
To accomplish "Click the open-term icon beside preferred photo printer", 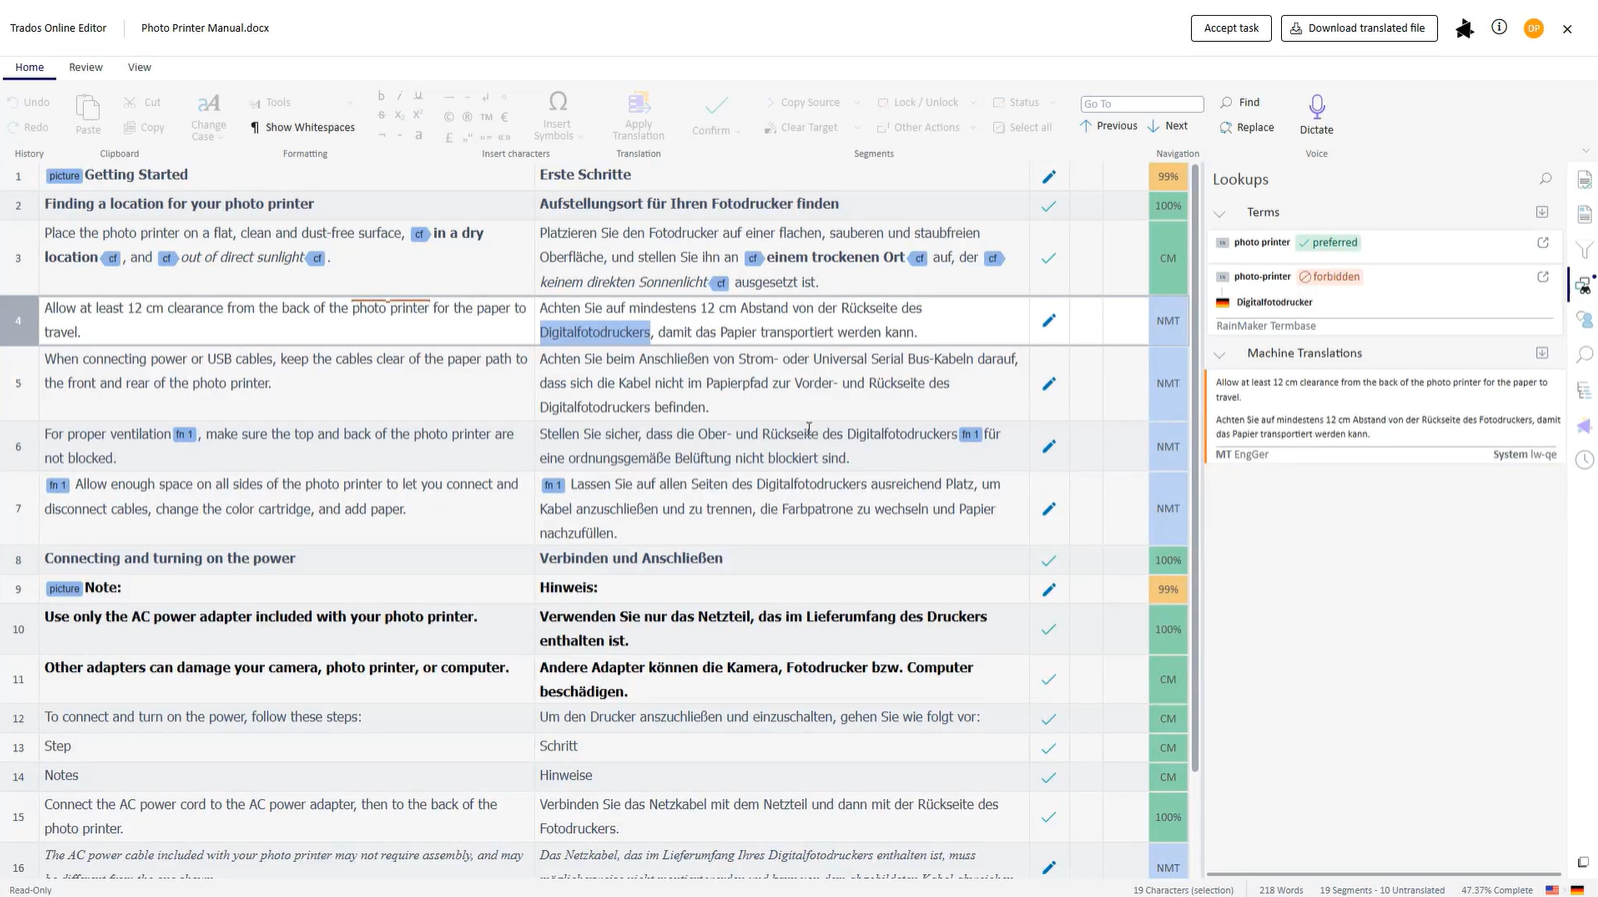I will (1543, 242).
